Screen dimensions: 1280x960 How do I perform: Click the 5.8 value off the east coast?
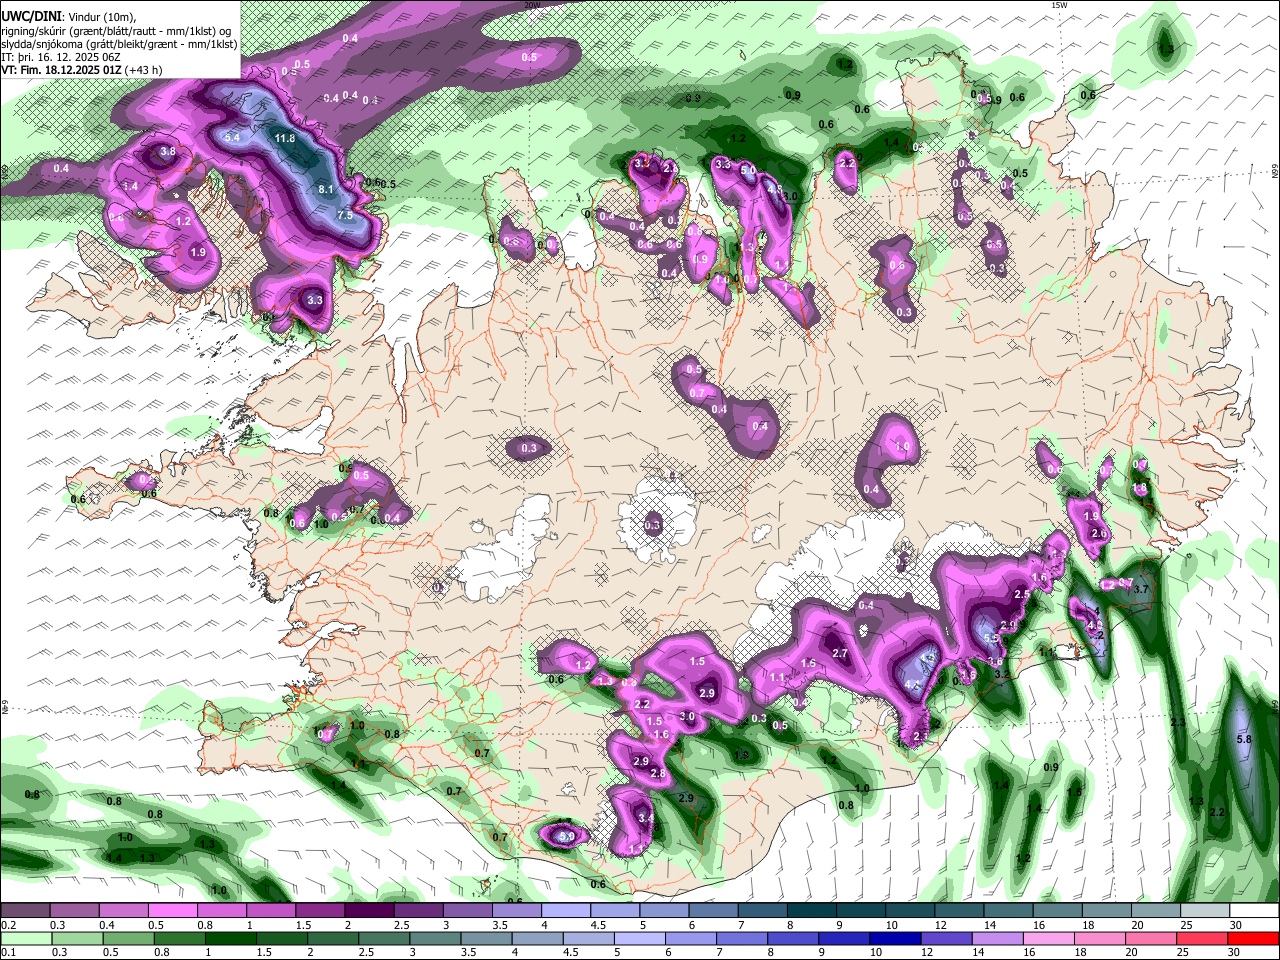pyautogui.click(x=1244, y=739)
